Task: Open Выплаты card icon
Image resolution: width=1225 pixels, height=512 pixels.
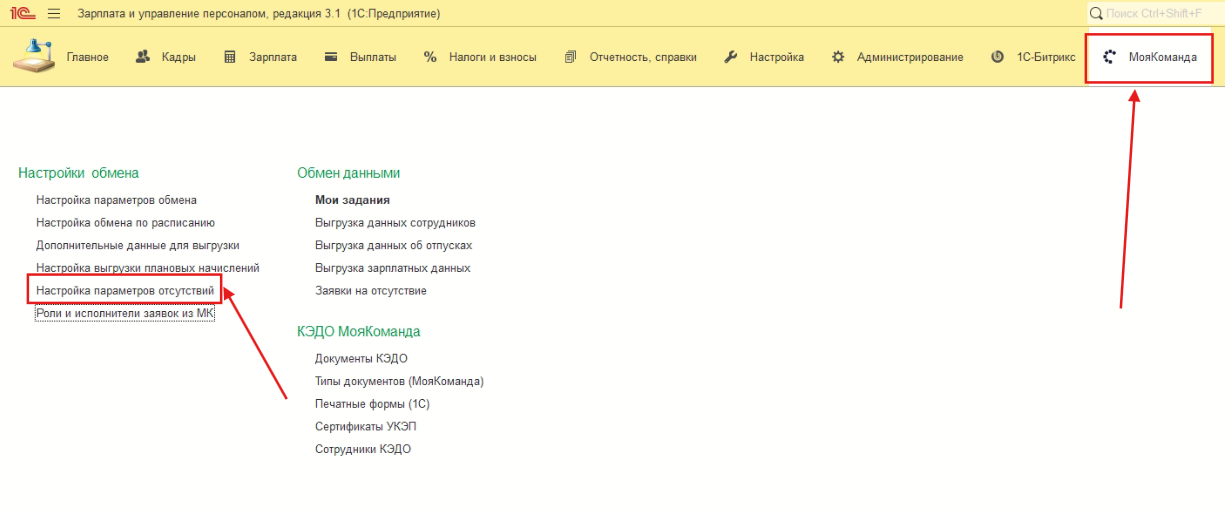Action: [331, 57]
